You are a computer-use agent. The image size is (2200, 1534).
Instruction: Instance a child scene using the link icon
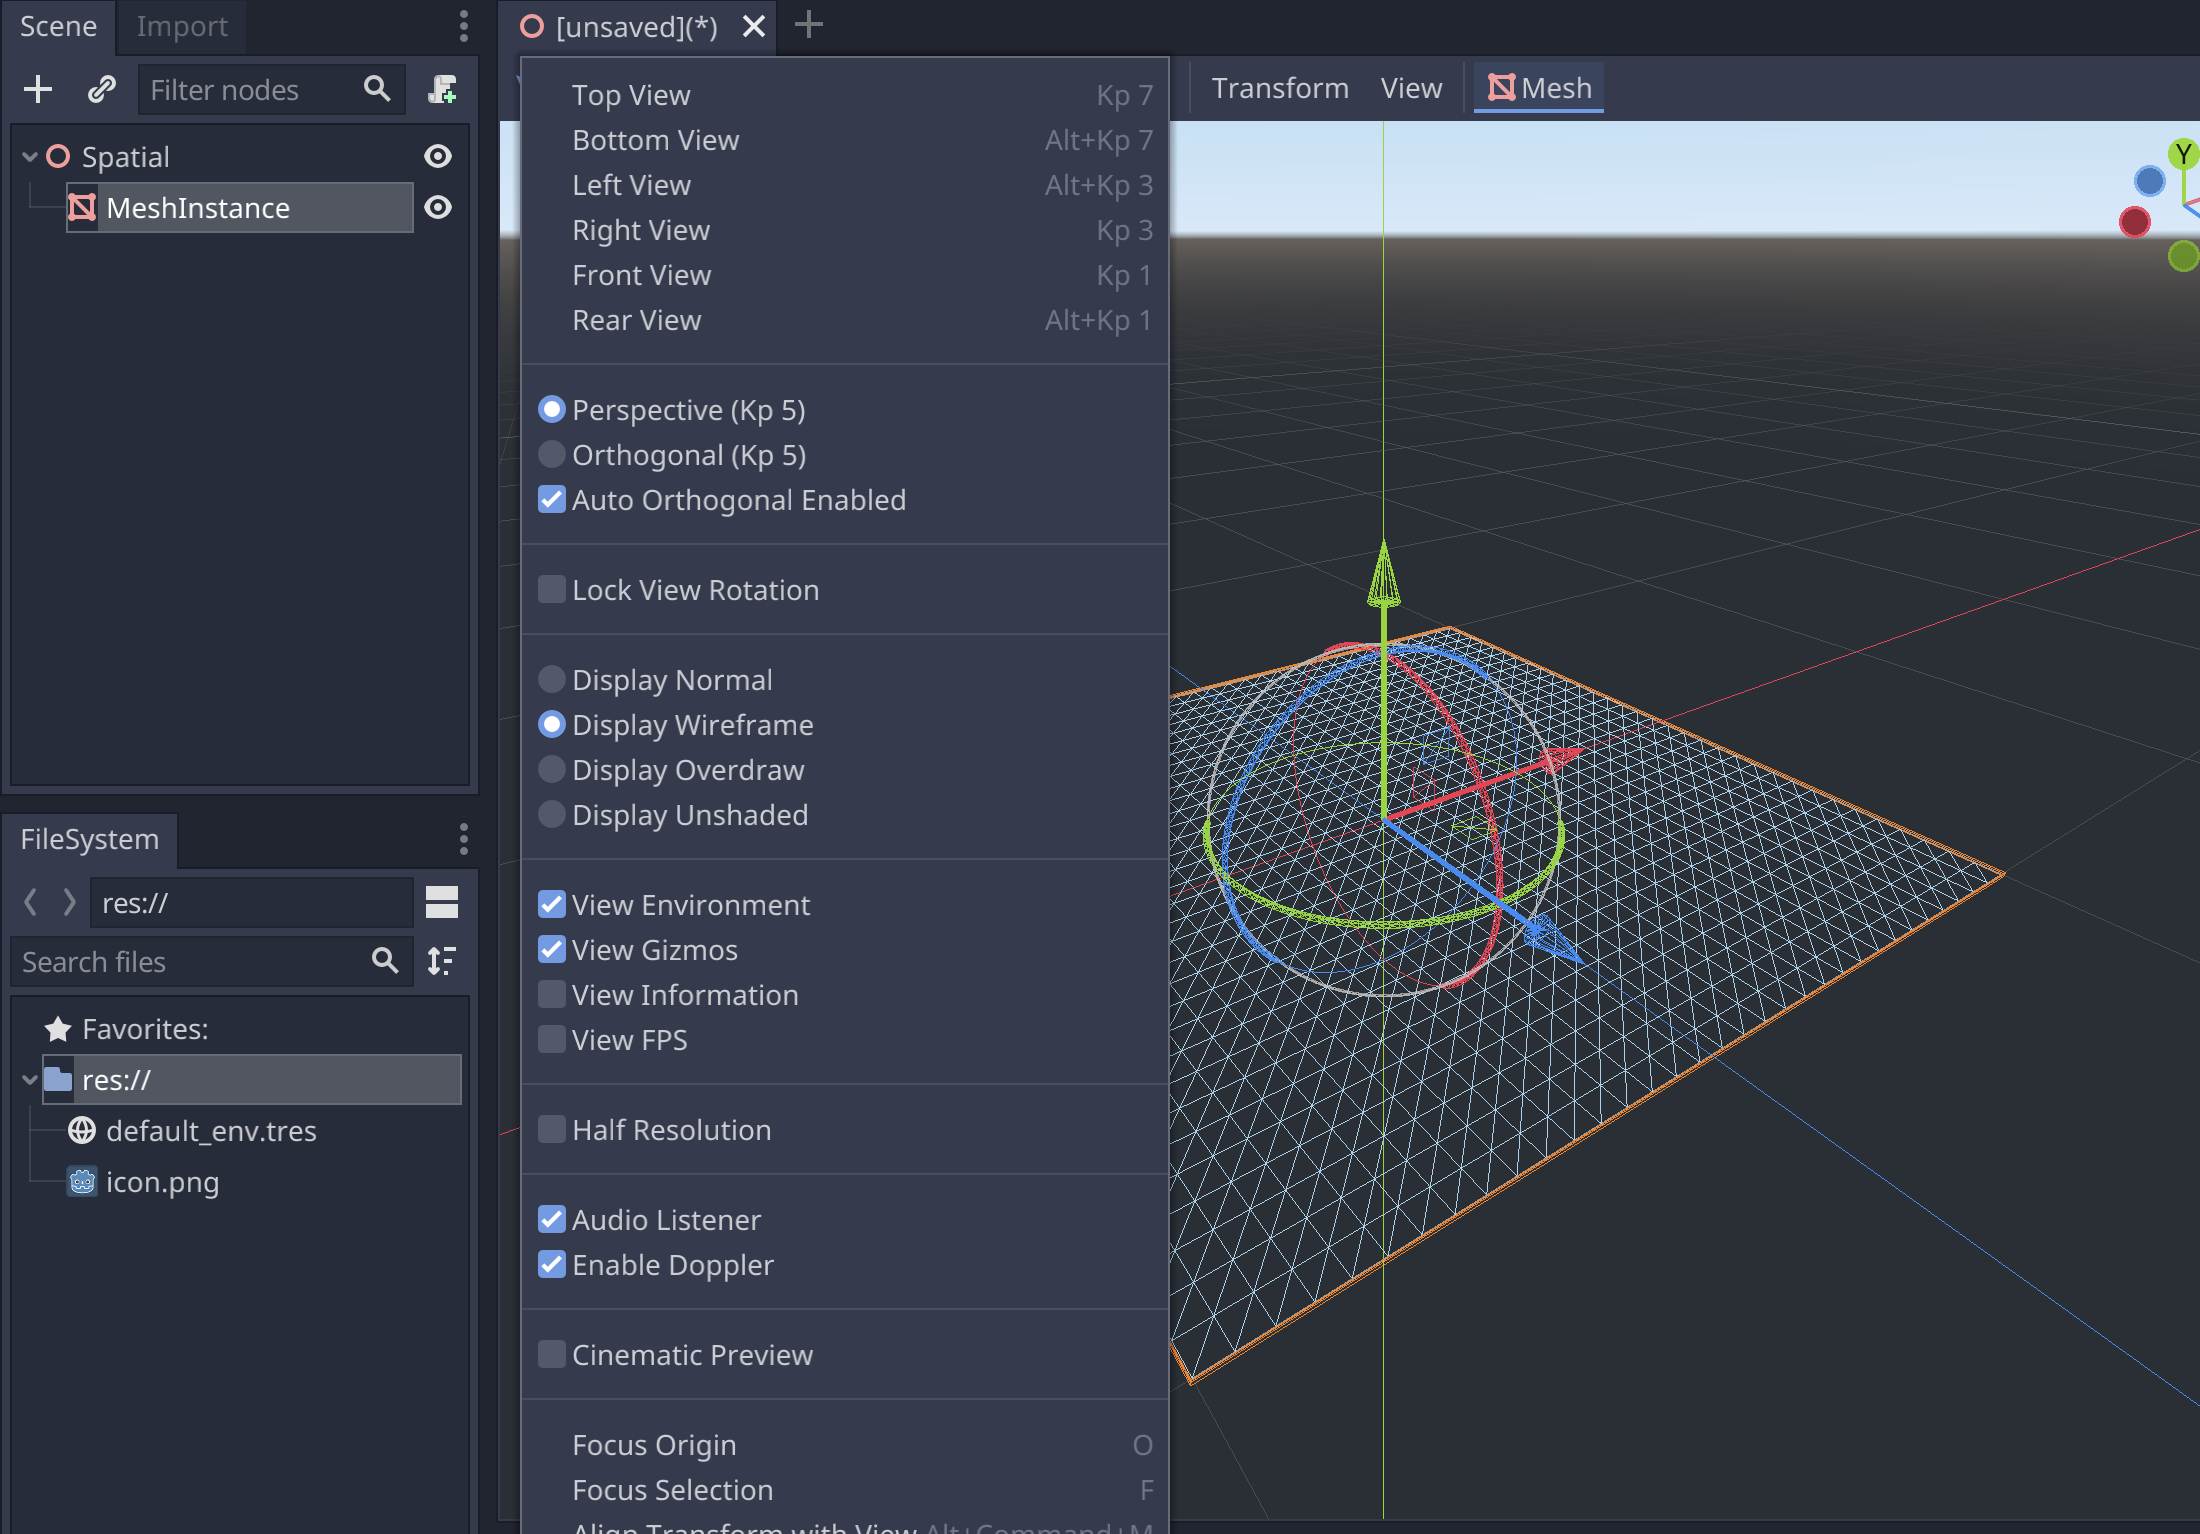[x=100, y=89]
